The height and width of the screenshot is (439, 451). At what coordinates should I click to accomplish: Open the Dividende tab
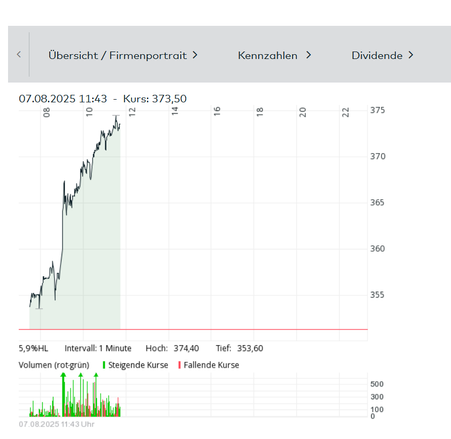coord(382,55)
